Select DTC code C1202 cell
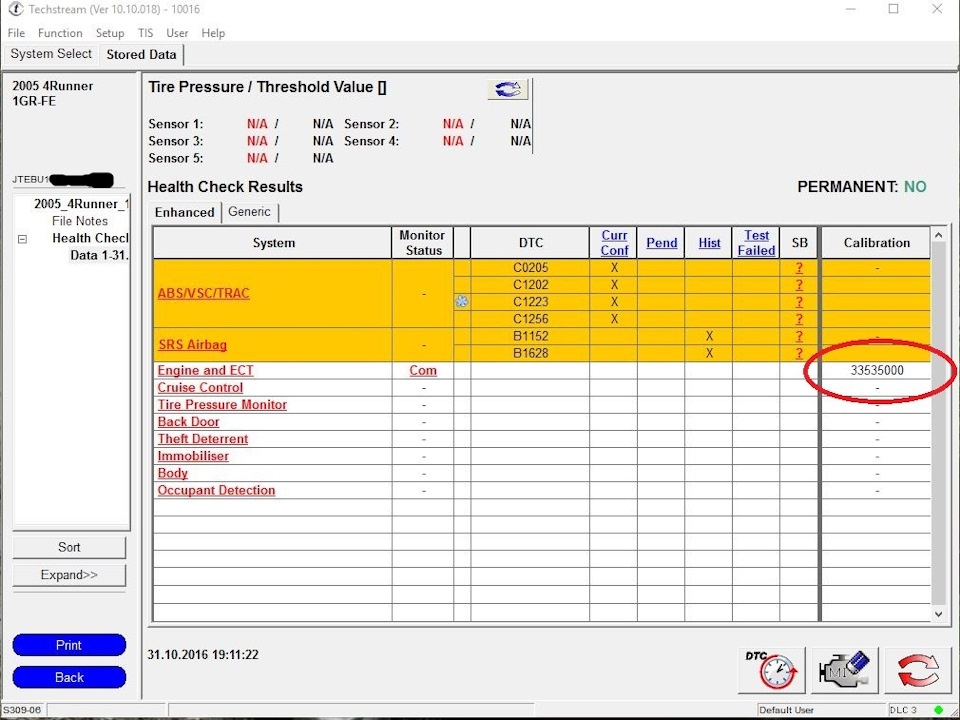Viewport: 960px width, 720px height. click(531, 285)
